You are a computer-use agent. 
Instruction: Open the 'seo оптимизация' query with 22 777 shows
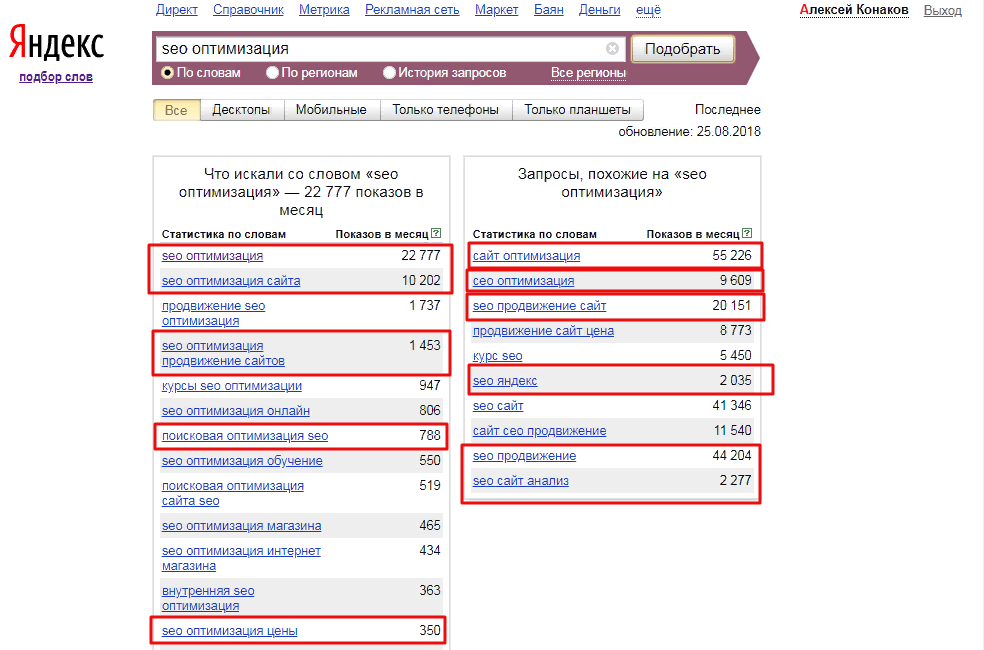[x=212, y=256]
